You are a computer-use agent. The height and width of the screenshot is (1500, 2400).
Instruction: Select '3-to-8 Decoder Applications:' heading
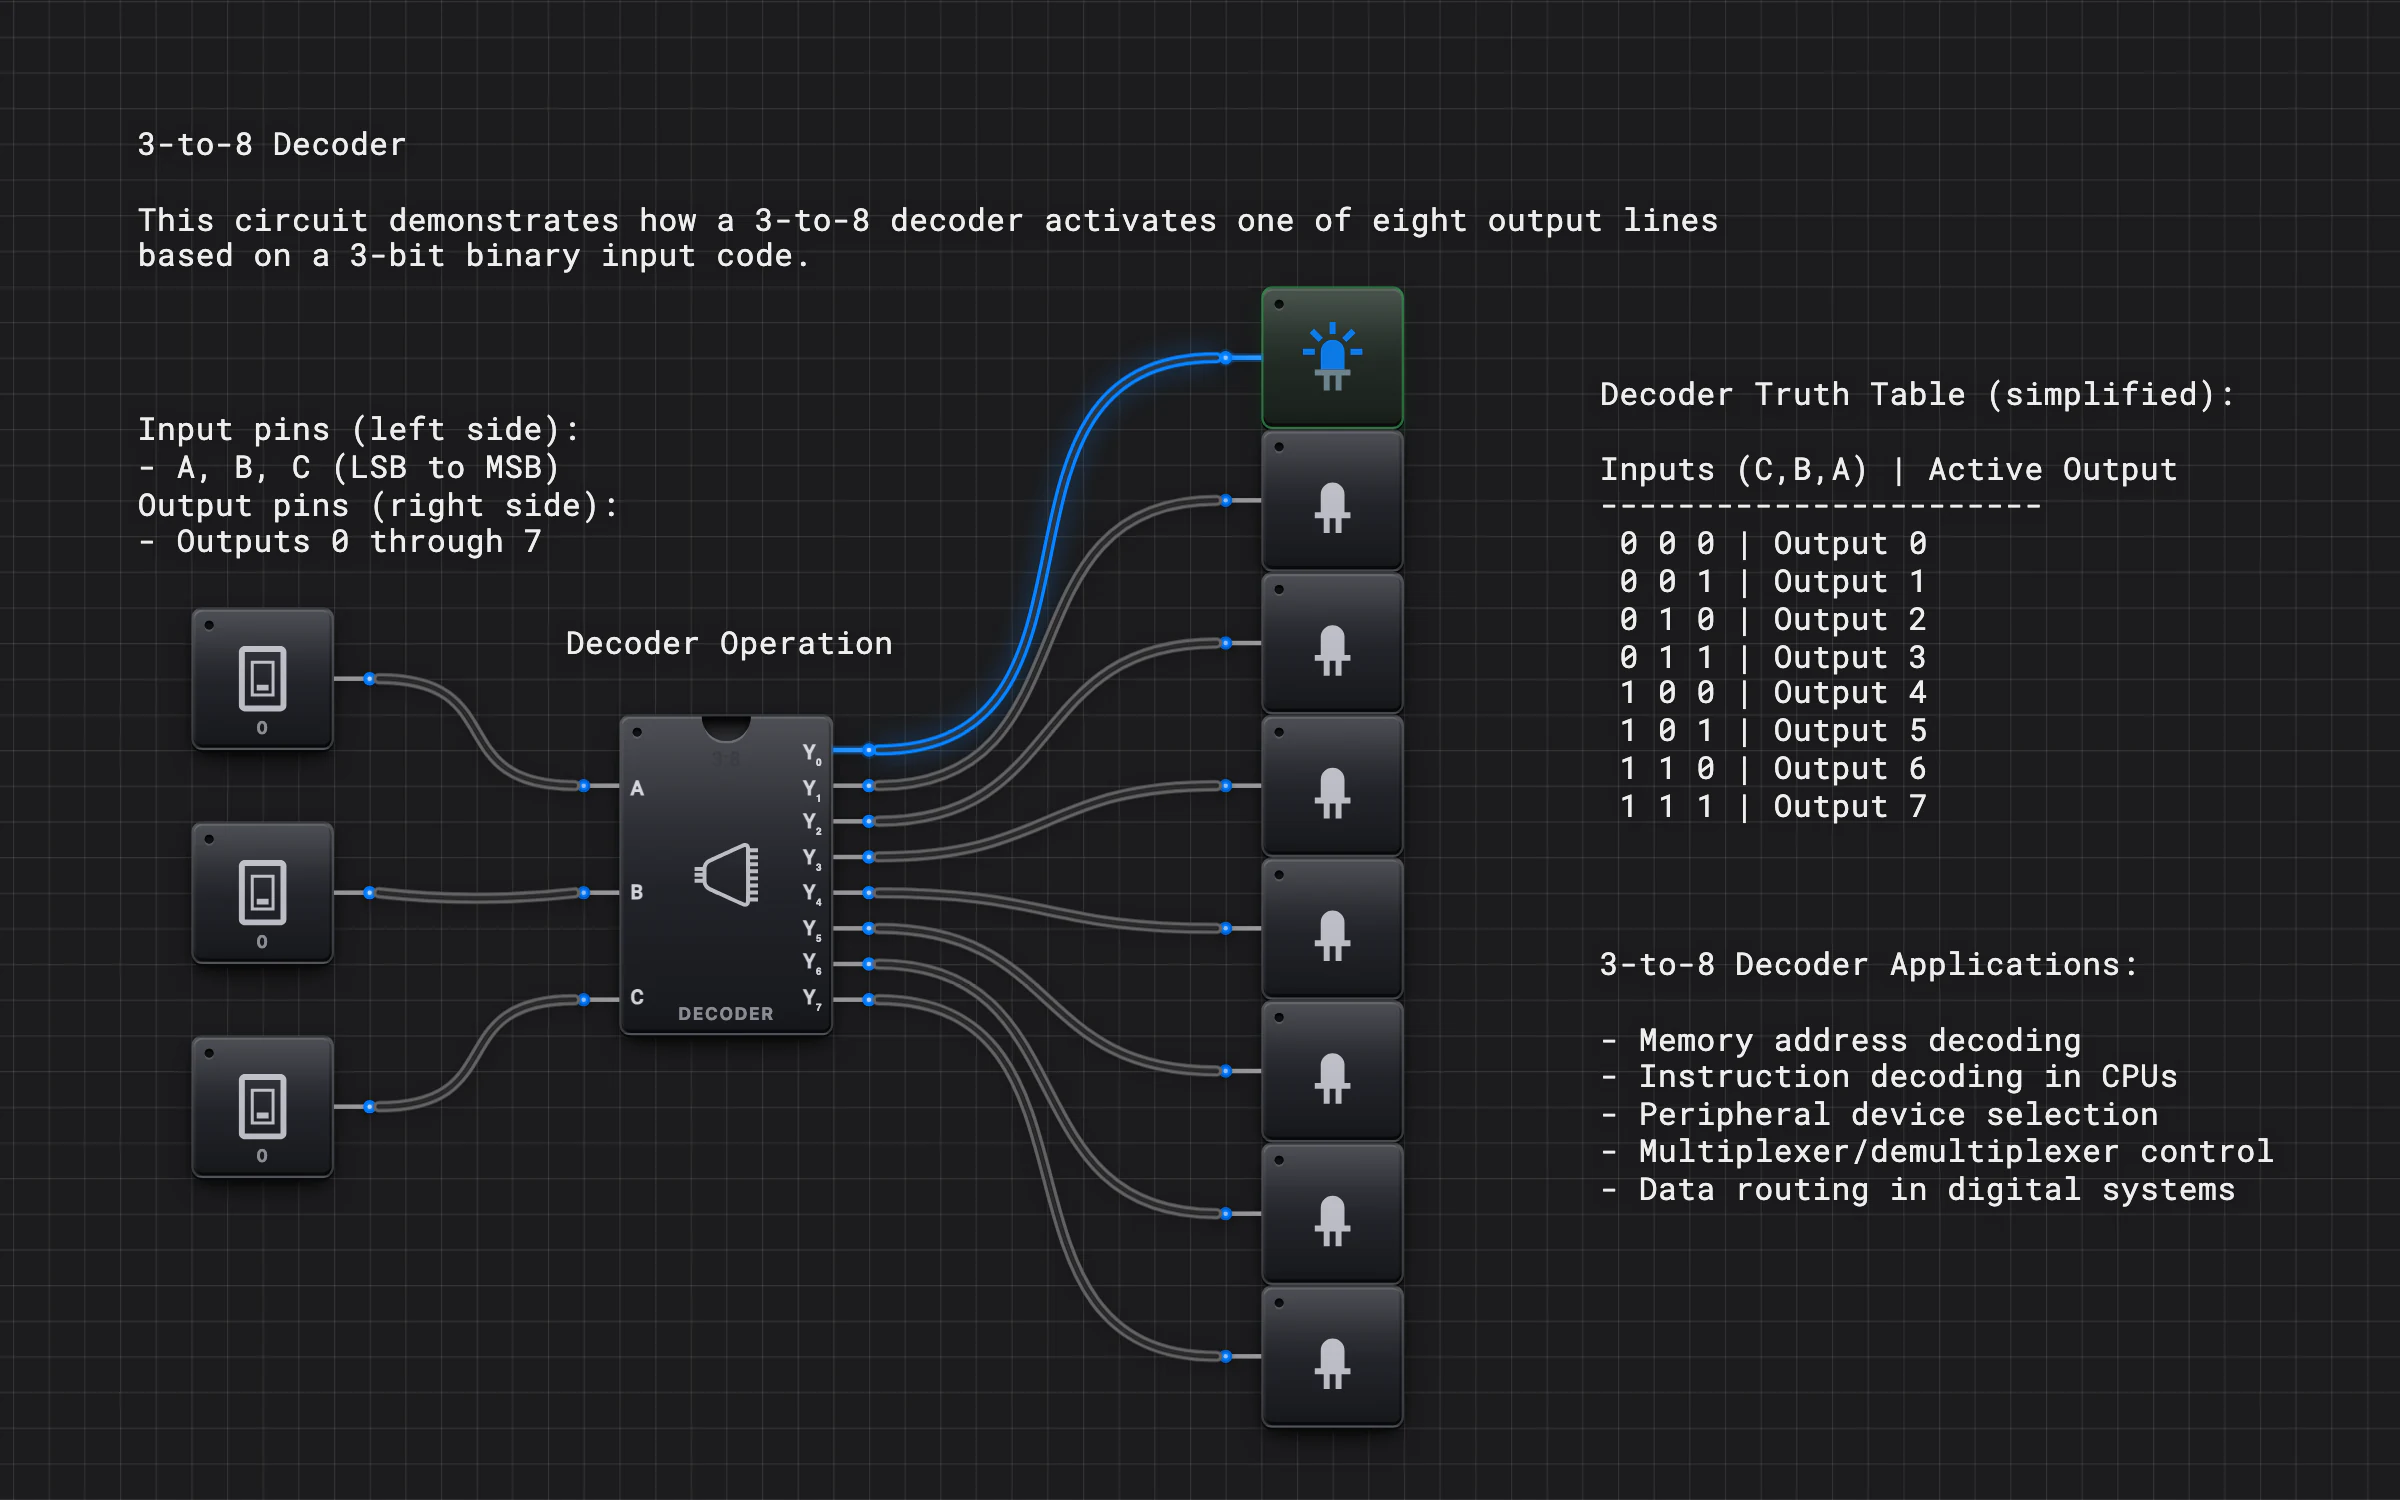tap(1869, 965)
